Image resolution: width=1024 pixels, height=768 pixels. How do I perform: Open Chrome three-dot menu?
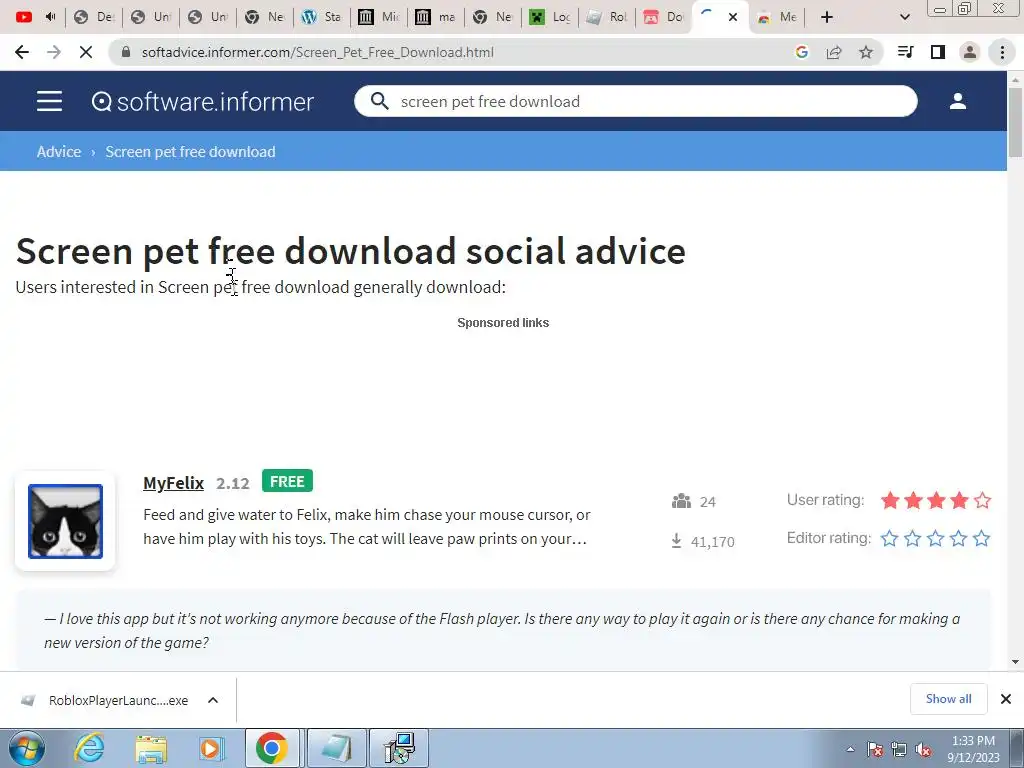[x=1002, y=52]
